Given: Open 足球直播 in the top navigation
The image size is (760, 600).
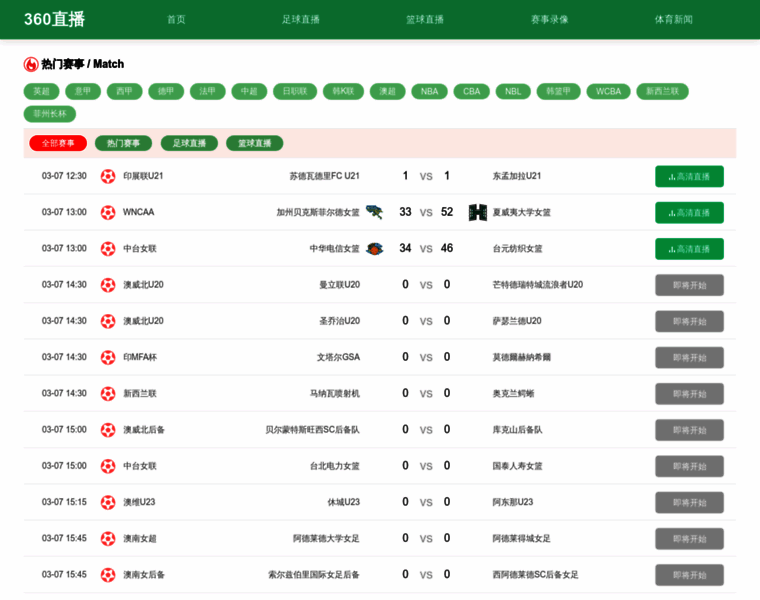Looking at the screenshot, I should point(301,19).
